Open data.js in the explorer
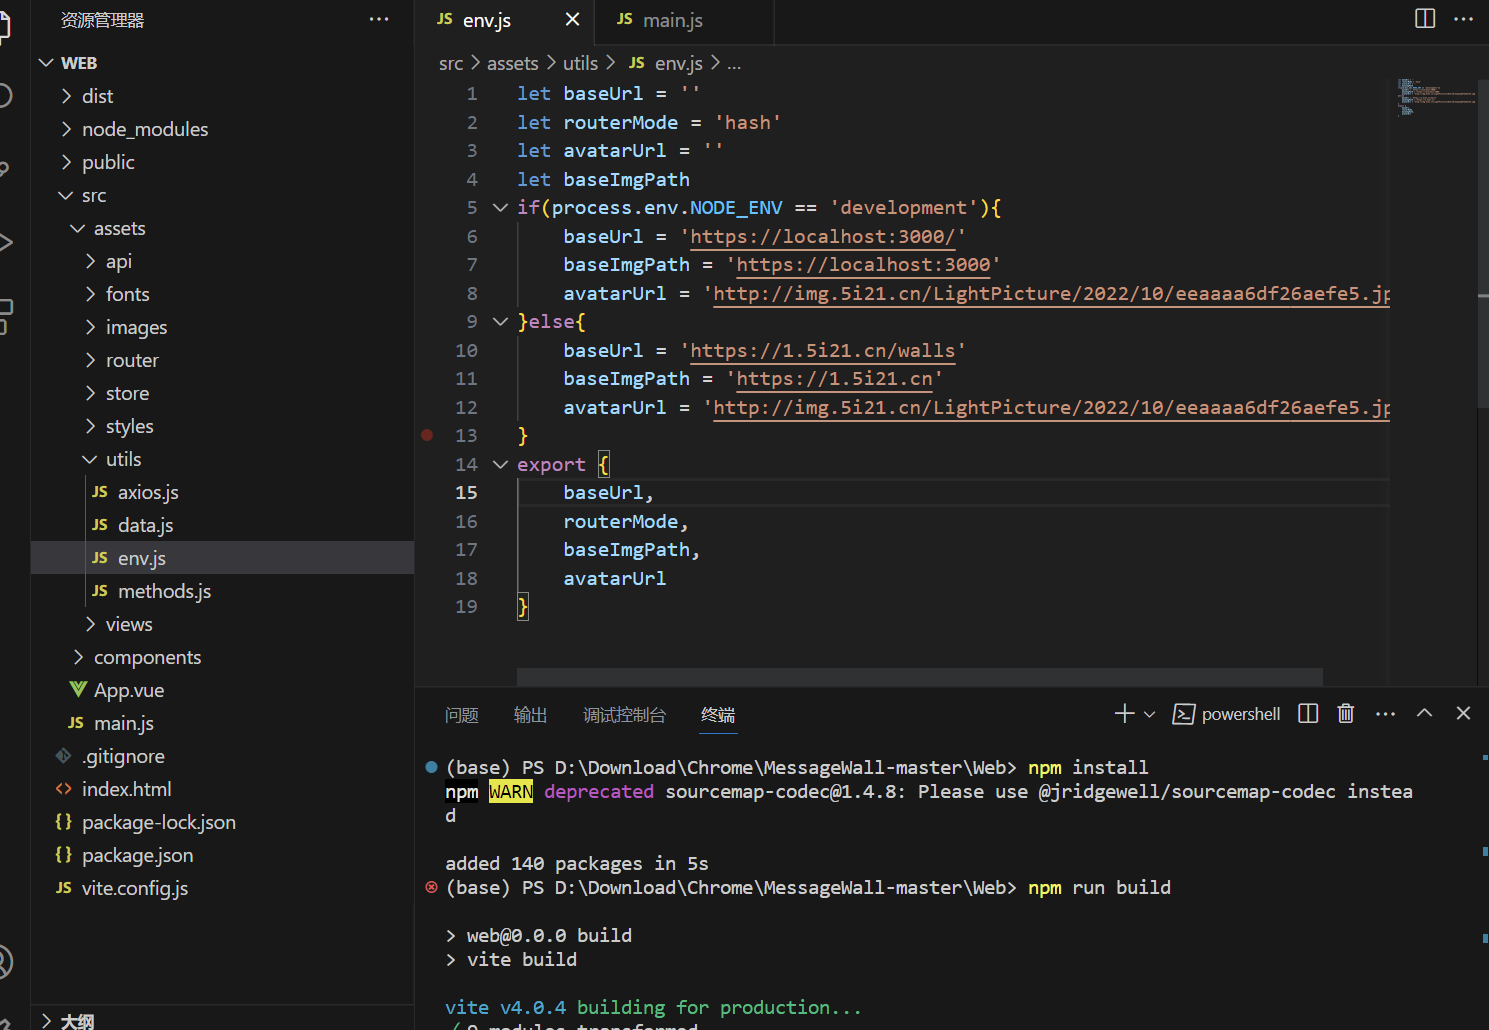 click(x=222, y=525)
